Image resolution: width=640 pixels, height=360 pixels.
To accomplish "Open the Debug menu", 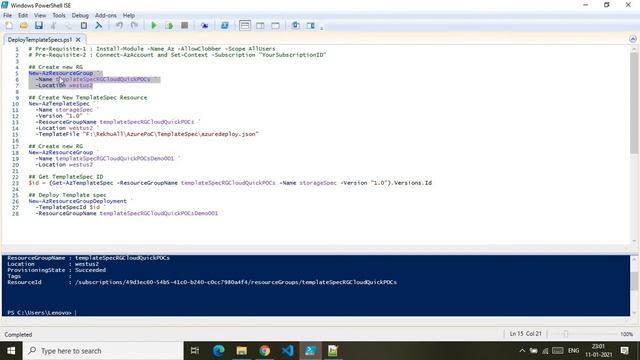I will click(80, 15).
